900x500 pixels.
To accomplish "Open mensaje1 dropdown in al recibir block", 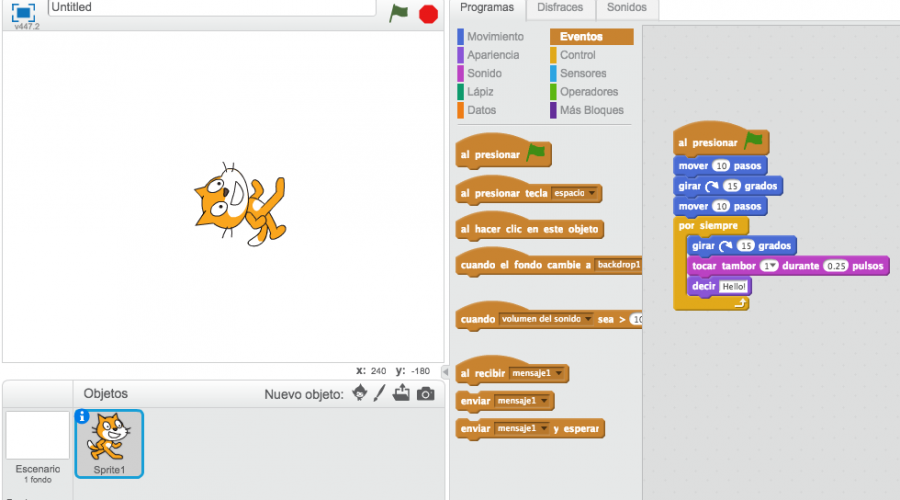I will 559,373.
